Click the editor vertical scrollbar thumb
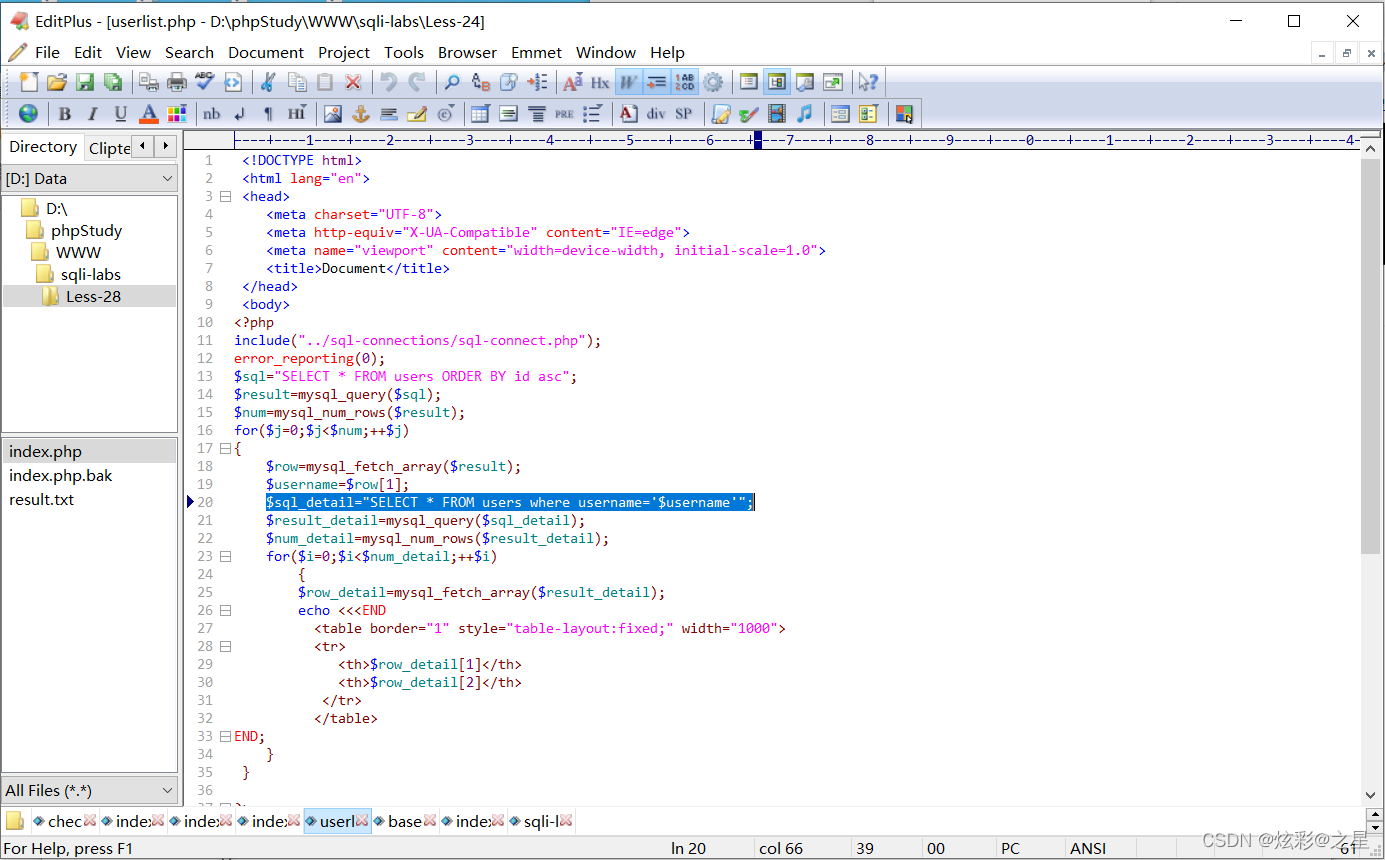 coord(1370,358)
